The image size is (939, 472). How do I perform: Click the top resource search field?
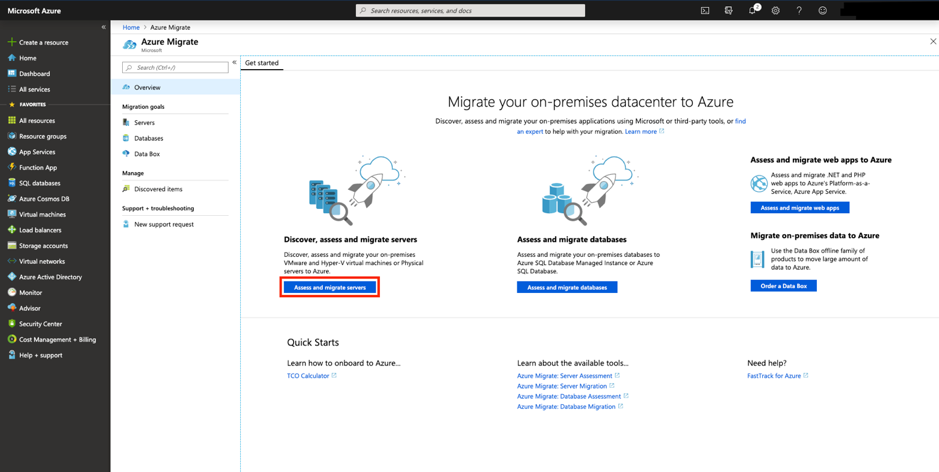tap(470, 10)
